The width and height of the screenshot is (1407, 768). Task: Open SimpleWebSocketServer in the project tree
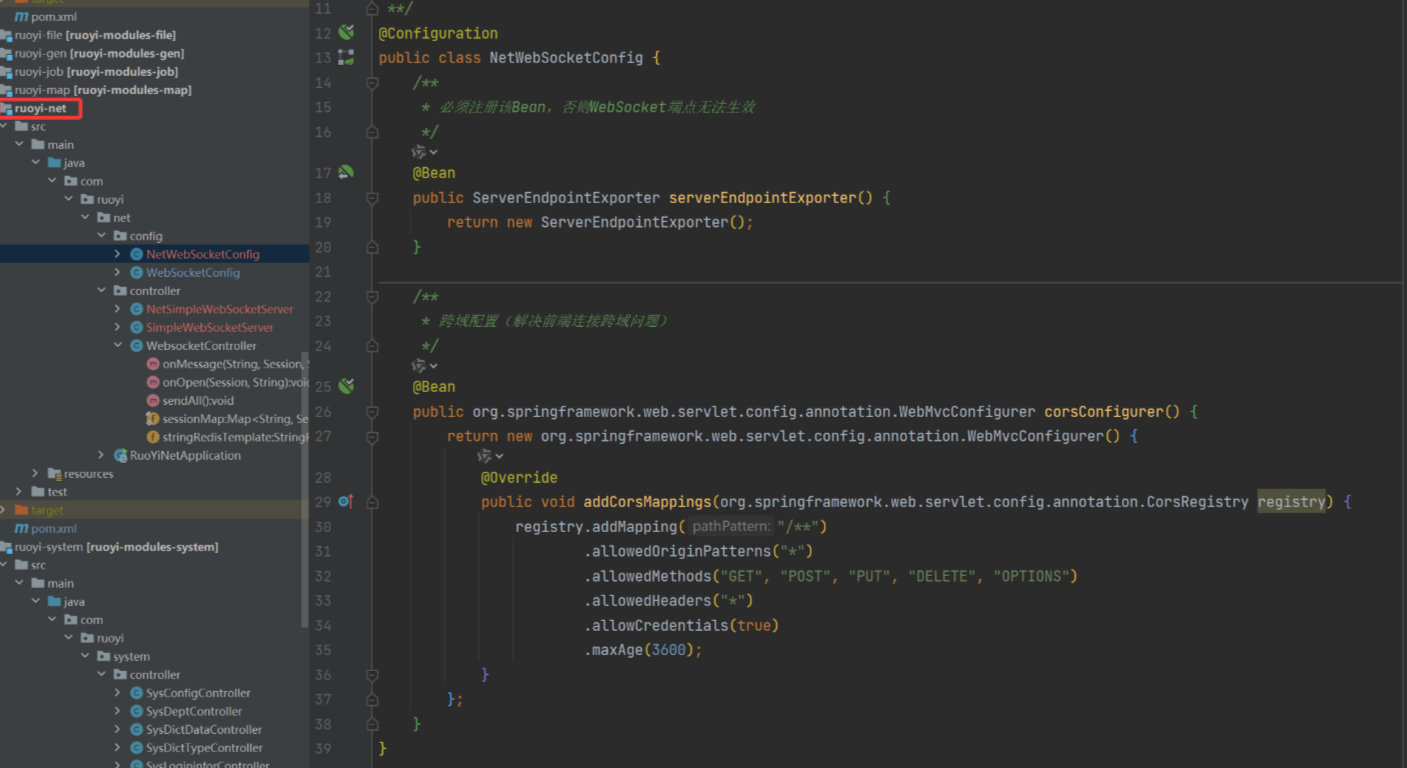tap(209, 328)
